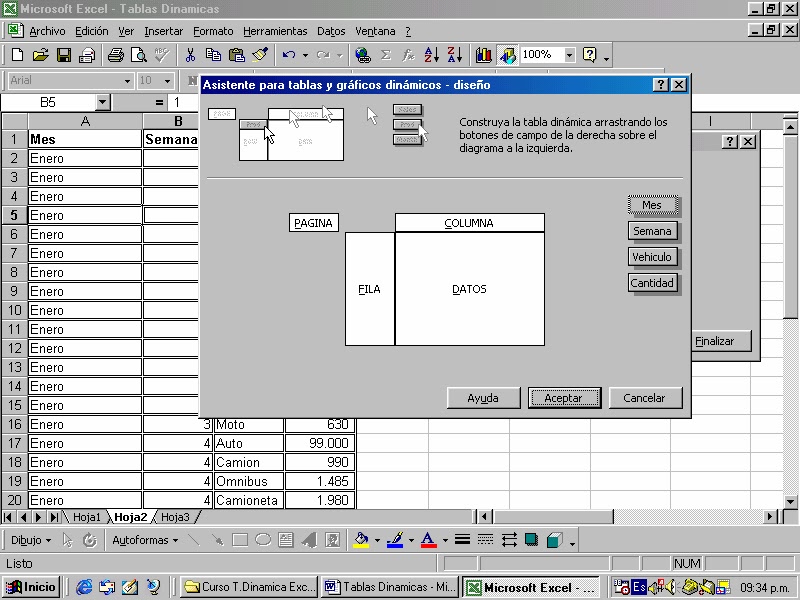Apply fill color with the paint bucket
Screen dimensions: 800x600
[361, 540]
